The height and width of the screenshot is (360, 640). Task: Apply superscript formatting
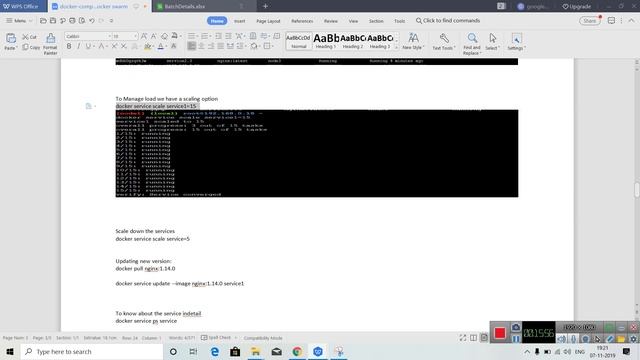click(x=114, y=47)
